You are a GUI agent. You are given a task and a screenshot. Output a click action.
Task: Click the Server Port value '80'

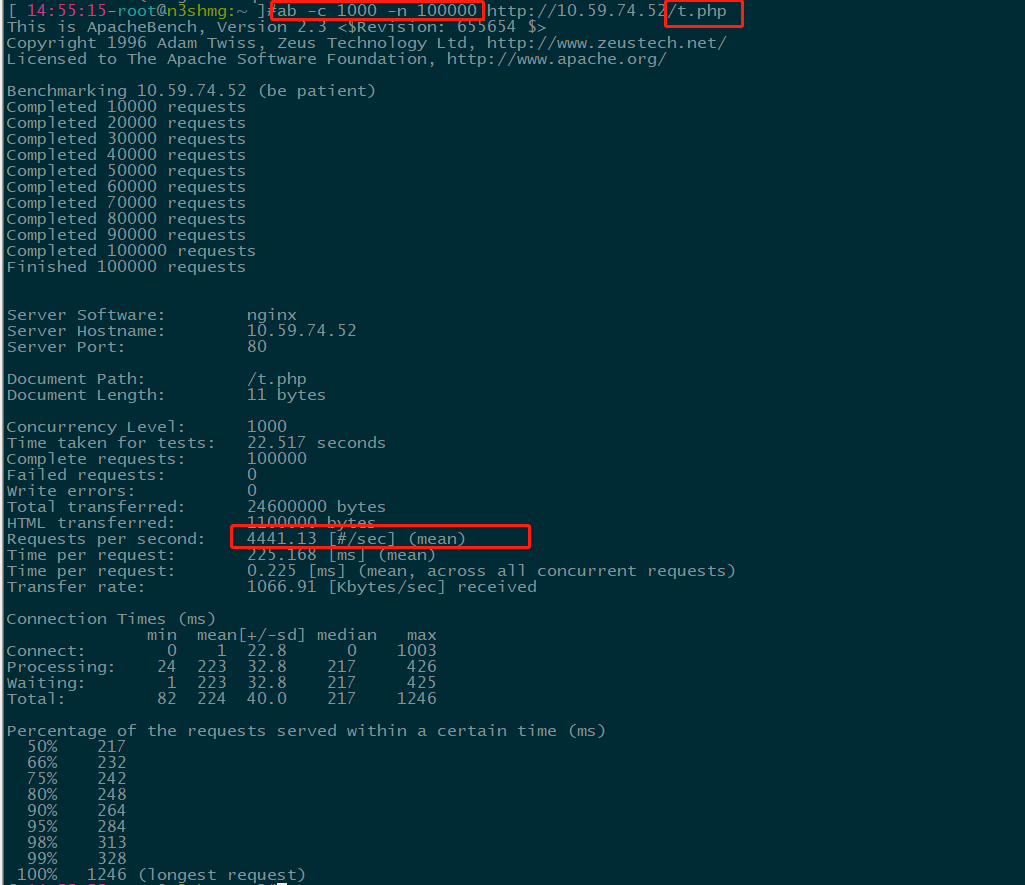click(x=257, y=347)
